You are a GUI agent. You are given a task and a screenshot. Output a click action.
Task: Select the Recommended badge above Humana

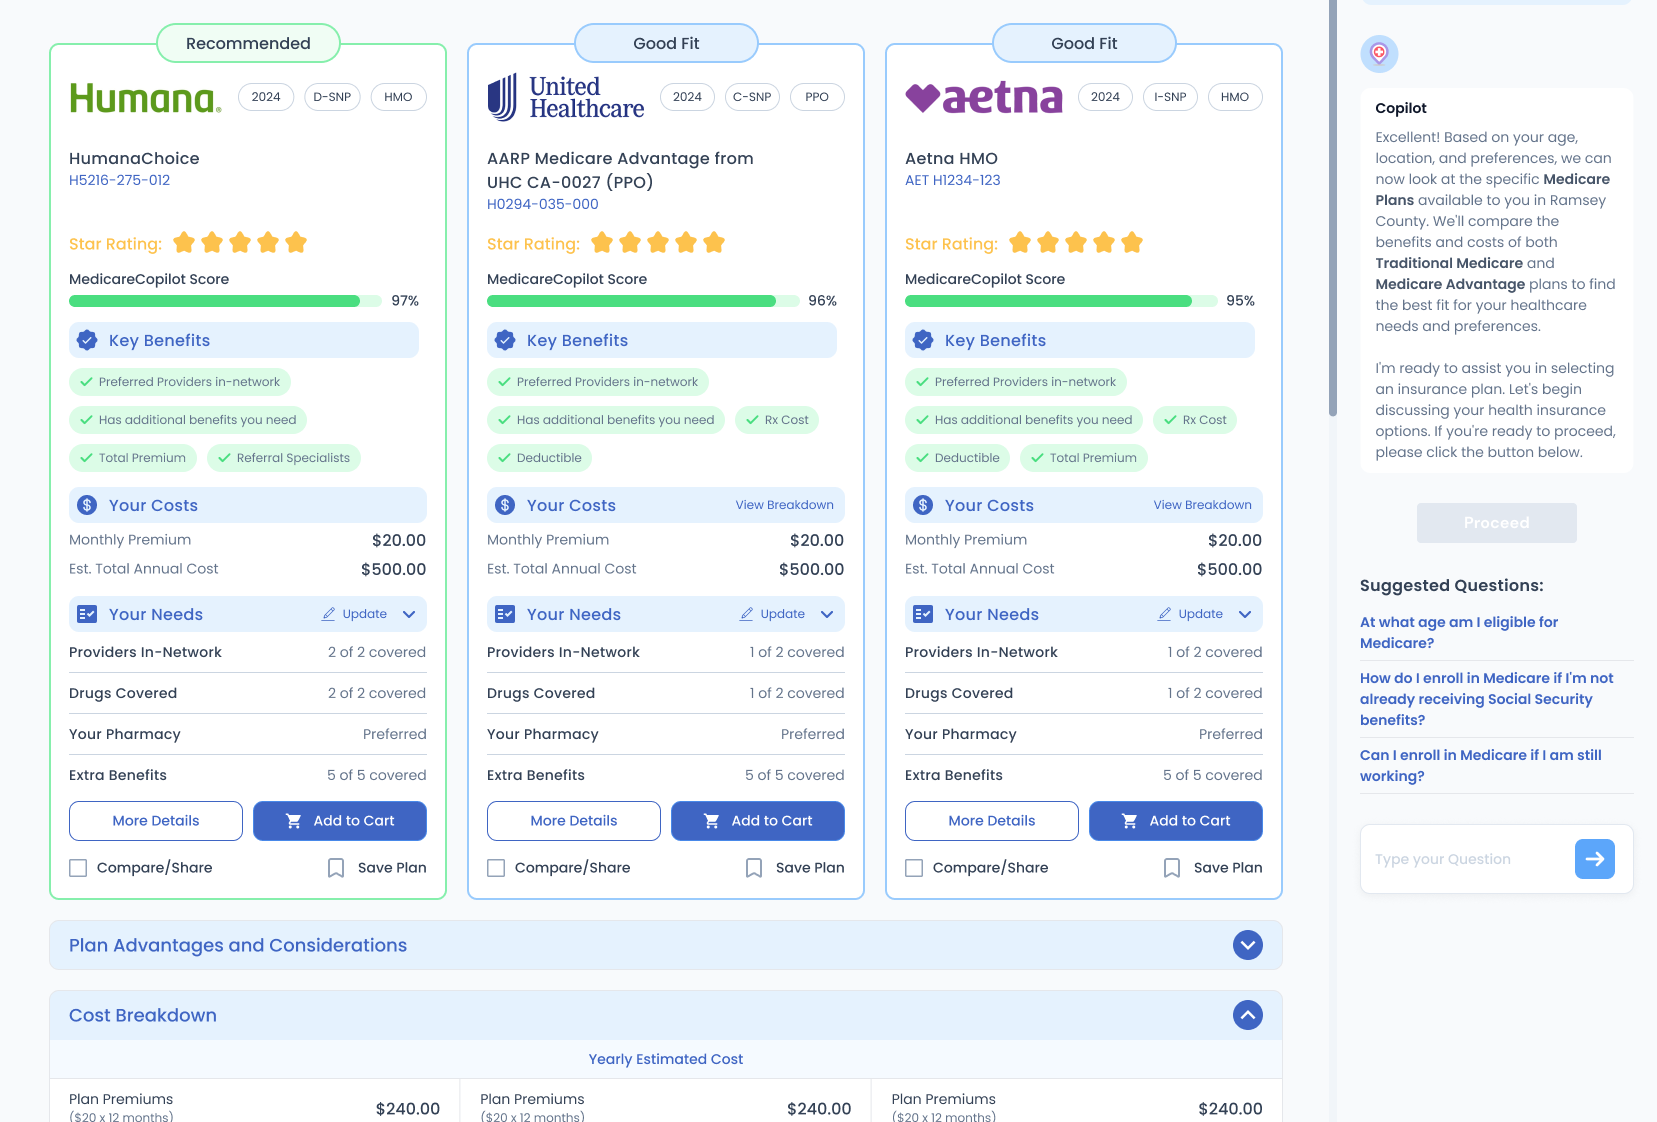(x=248, y=43)
